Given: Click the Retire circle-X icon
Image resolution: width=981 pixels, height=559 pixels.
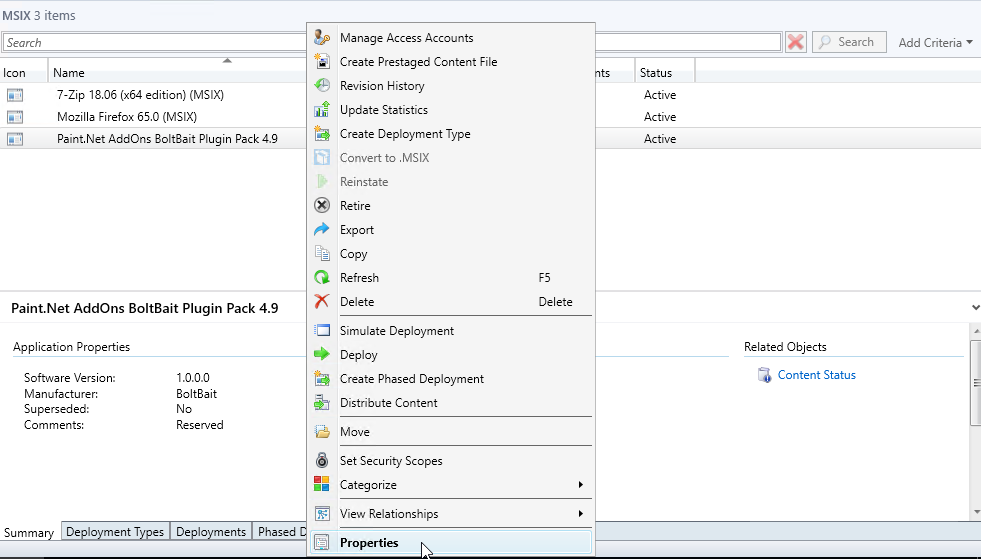Looking at the screenshot, I should click(321, 206).
